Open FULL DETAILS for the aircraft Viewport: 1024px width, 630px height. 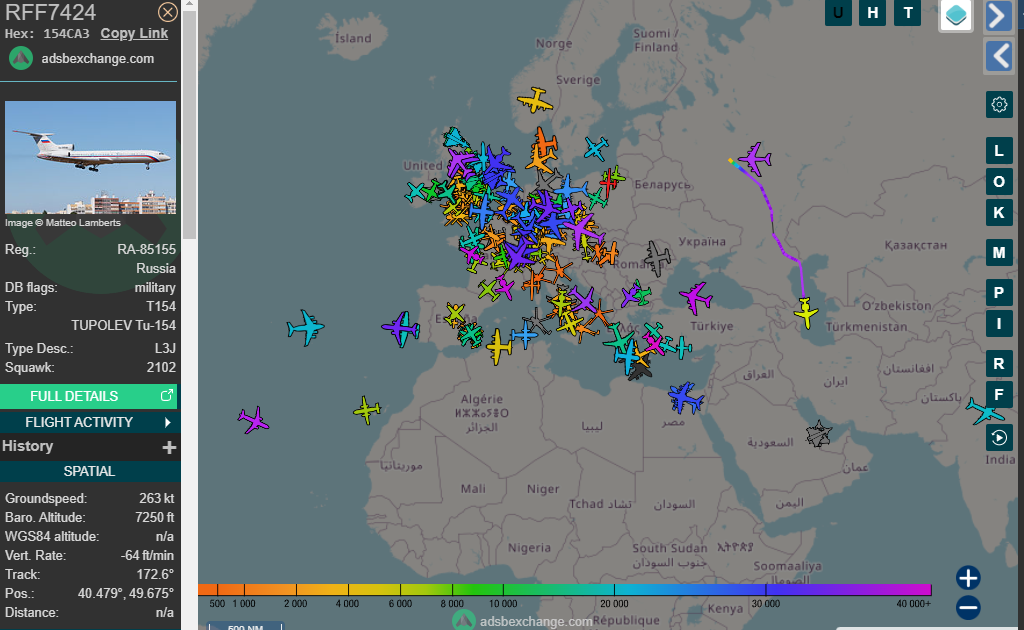click(89, 396)
